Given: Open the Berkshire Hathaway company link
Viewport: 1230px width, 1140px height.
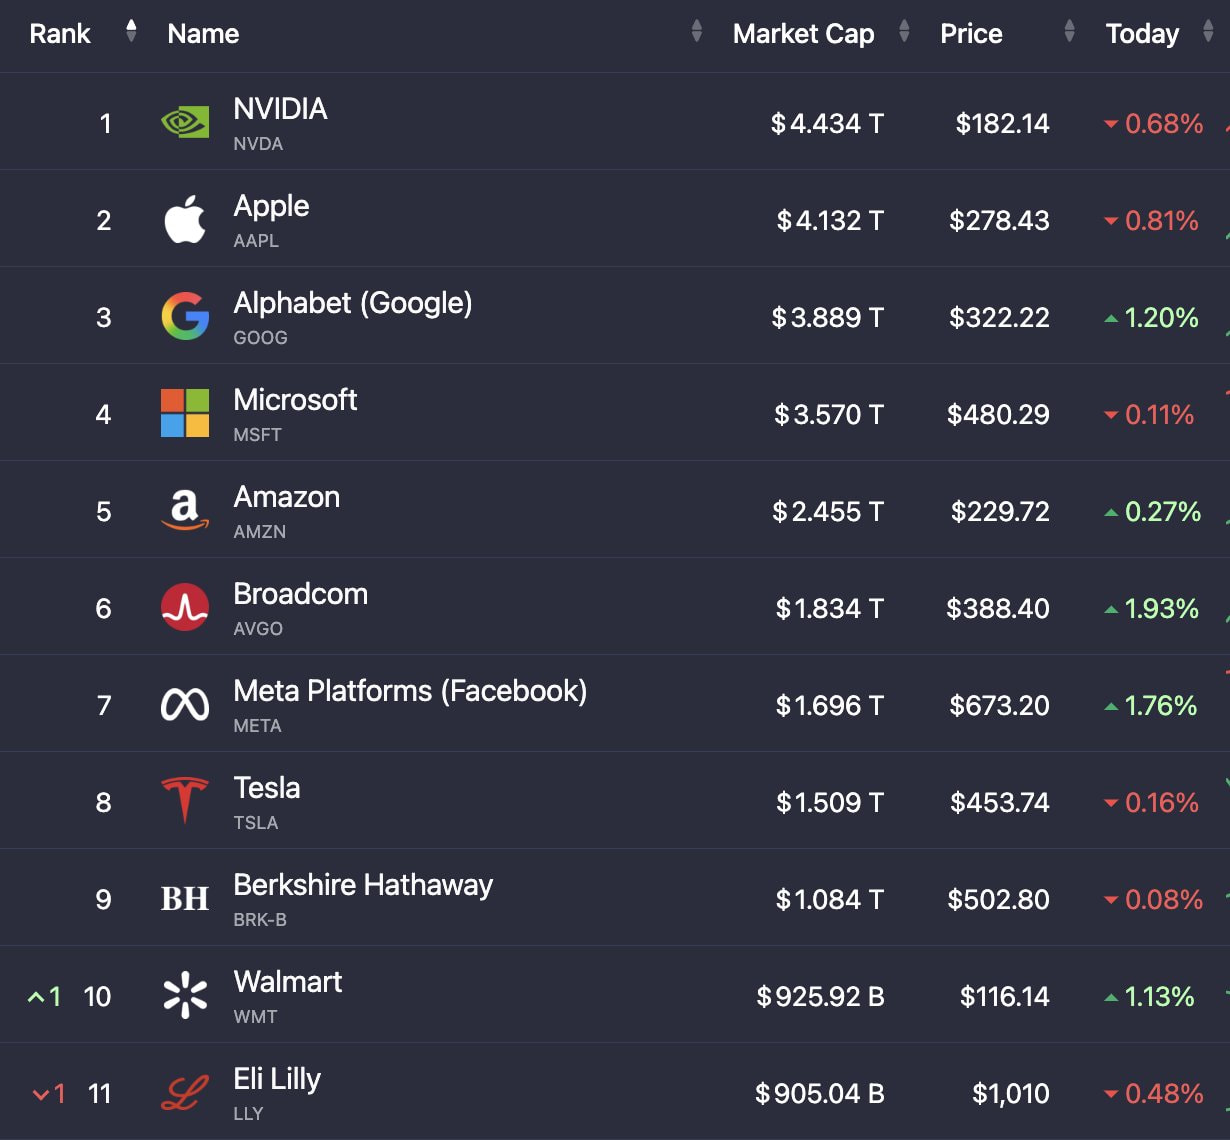Looking at the screenshot, I should coord(363,885).
